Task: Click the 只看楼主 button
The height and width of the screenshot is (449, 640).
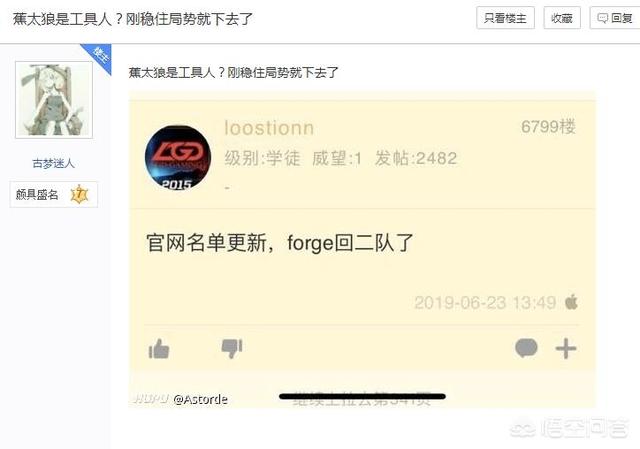Action: pyautogui.click(x=505, y=18)
